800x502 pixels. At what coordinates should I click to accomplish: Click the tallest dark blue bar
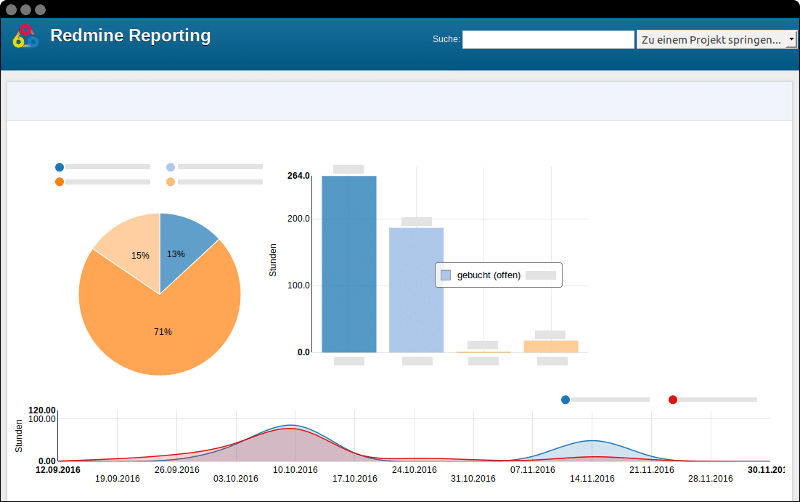(x=349, y=264)
